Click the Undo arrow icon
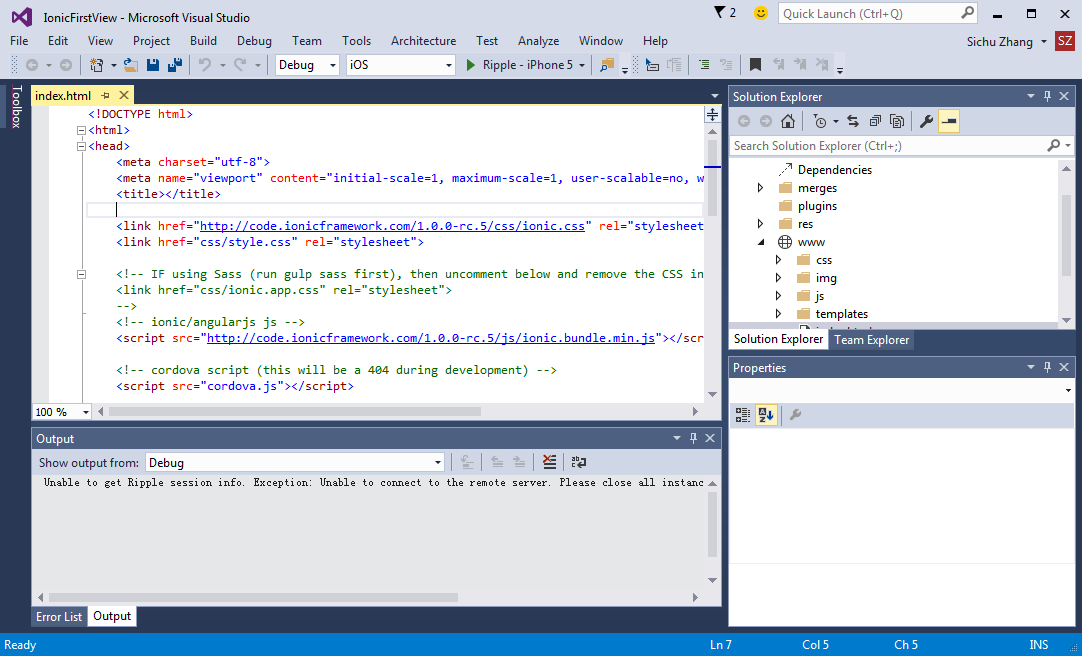 coord(204,65)
